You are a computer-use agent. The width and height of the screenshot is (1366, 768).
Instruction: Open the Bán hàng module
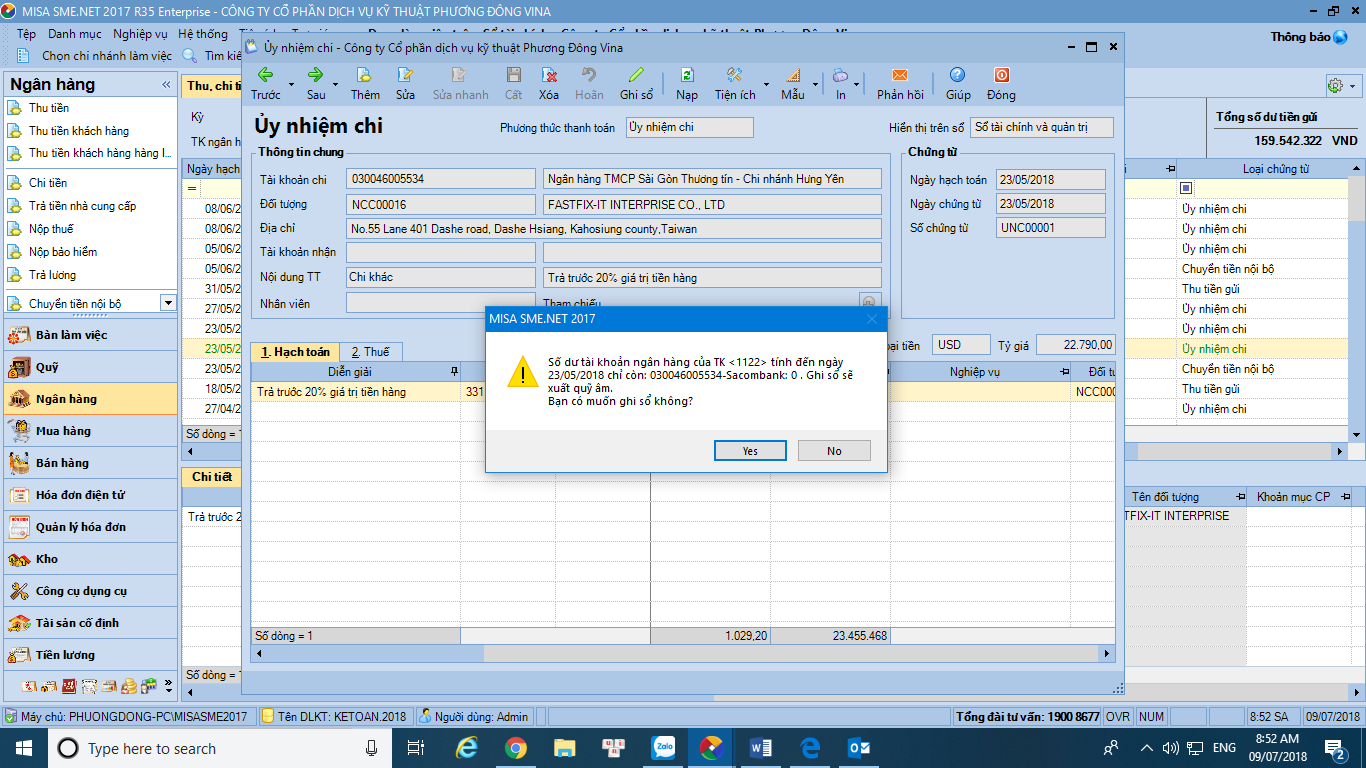point(91,463)
